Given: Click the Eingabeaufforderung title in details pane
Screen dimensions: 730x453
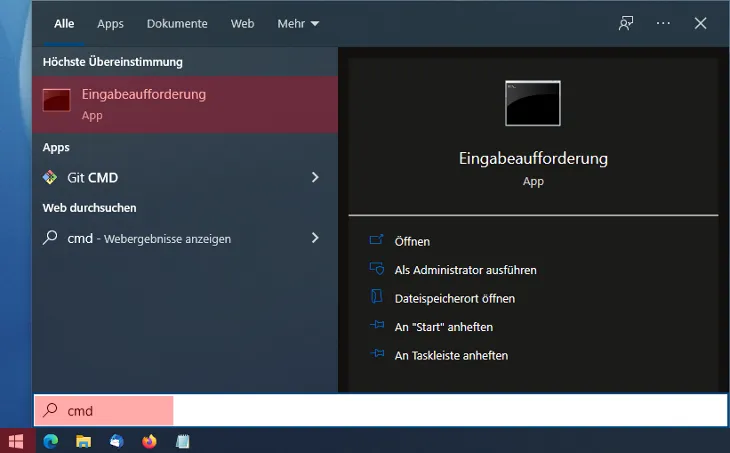Looking at the screenshot, I should click(533, 159).
